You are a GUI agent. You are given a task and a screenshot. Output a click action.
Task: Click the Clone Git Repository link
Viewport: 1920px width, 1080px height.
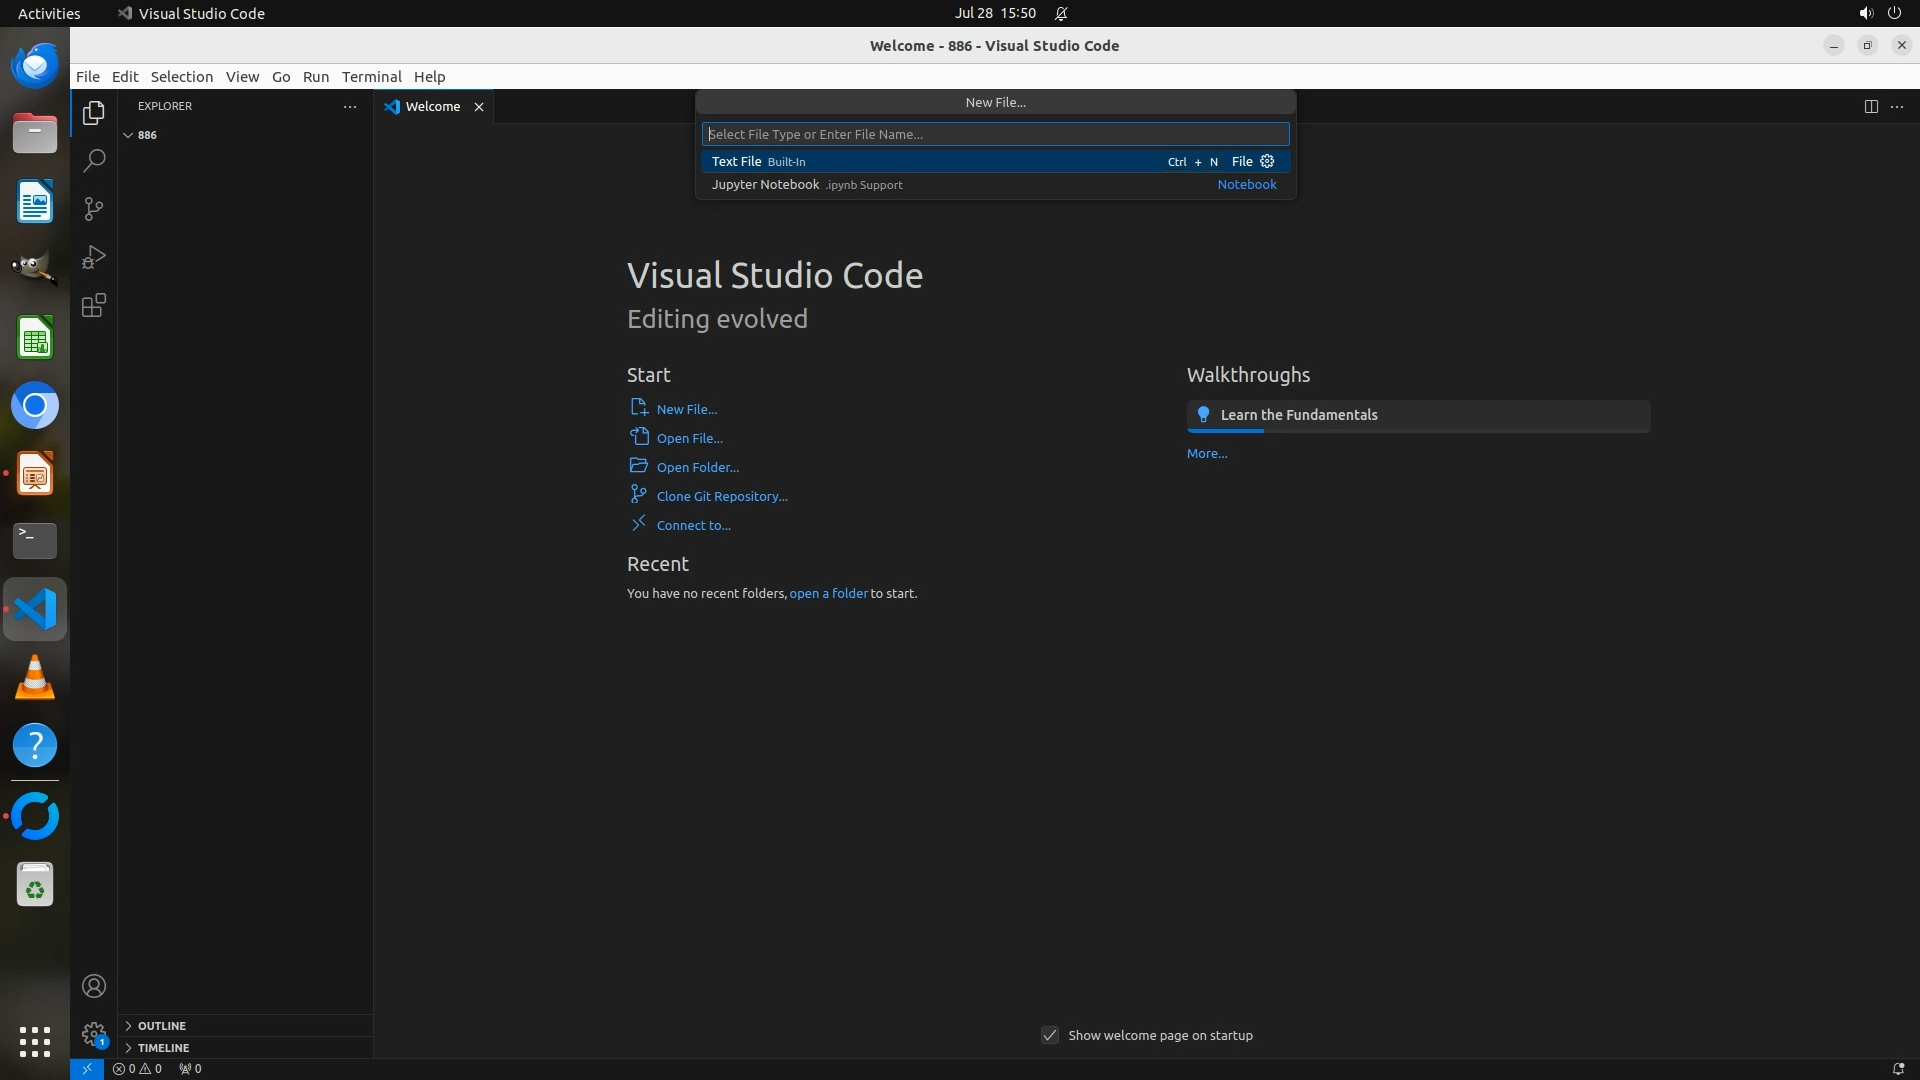pos(721,496)
